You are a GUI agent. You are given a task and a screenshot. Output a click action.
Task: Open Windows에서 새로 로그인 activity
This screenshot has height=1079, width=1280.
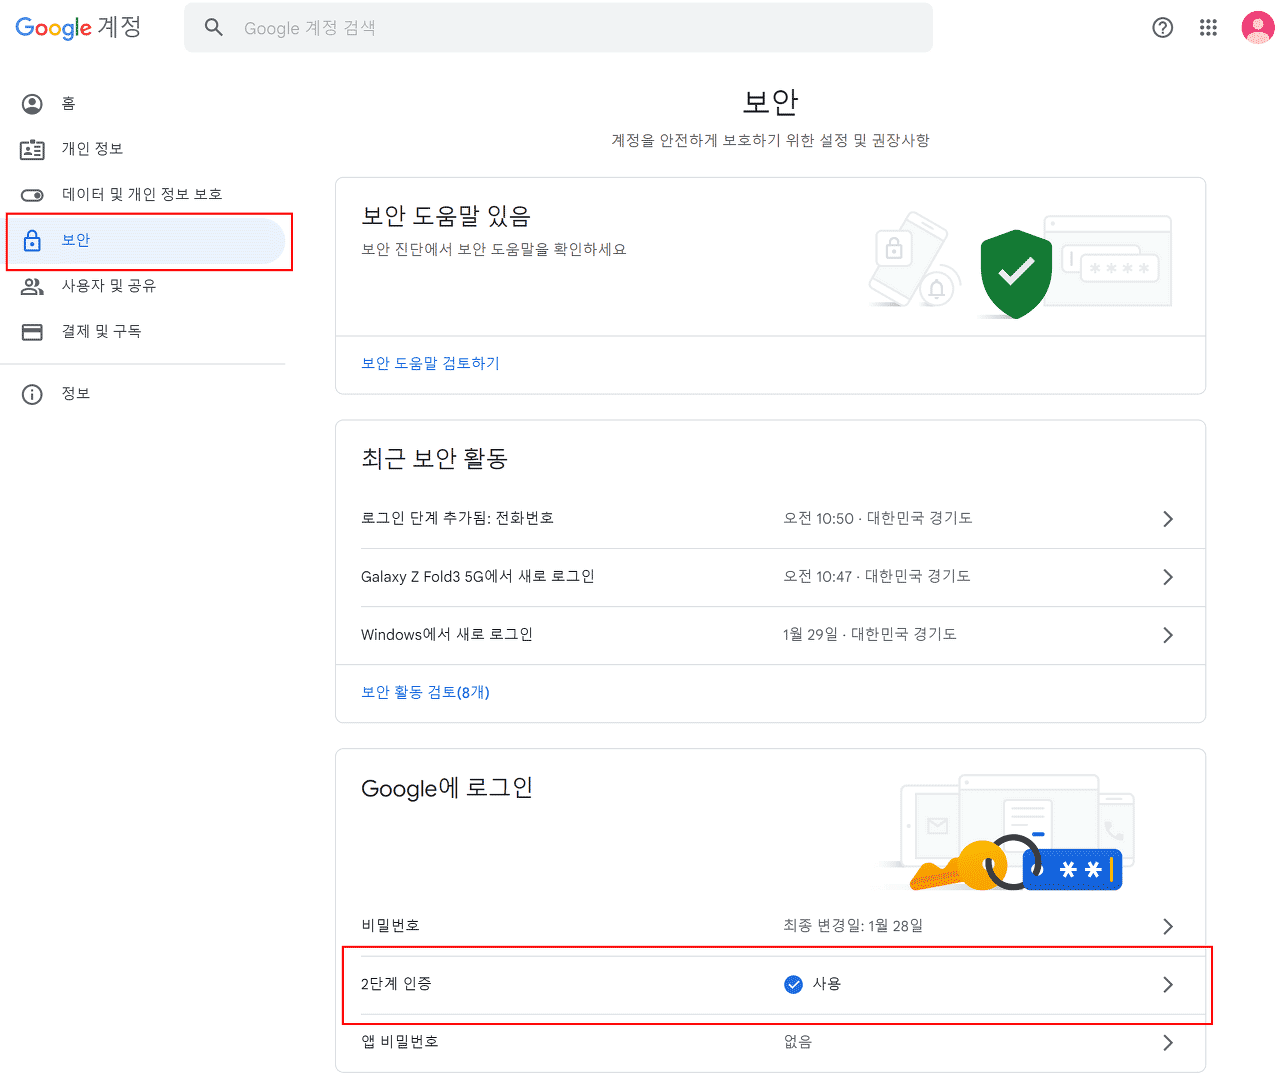[x=770, y=635]
